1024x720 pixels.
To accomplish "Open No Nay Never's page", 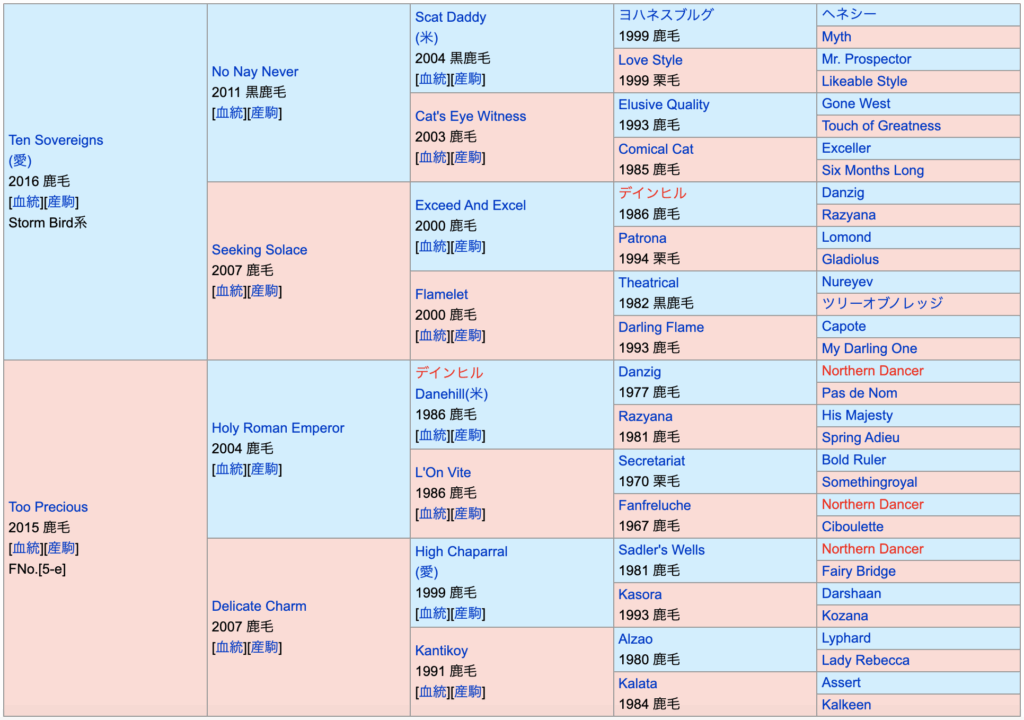I will (x=254, y=72).
